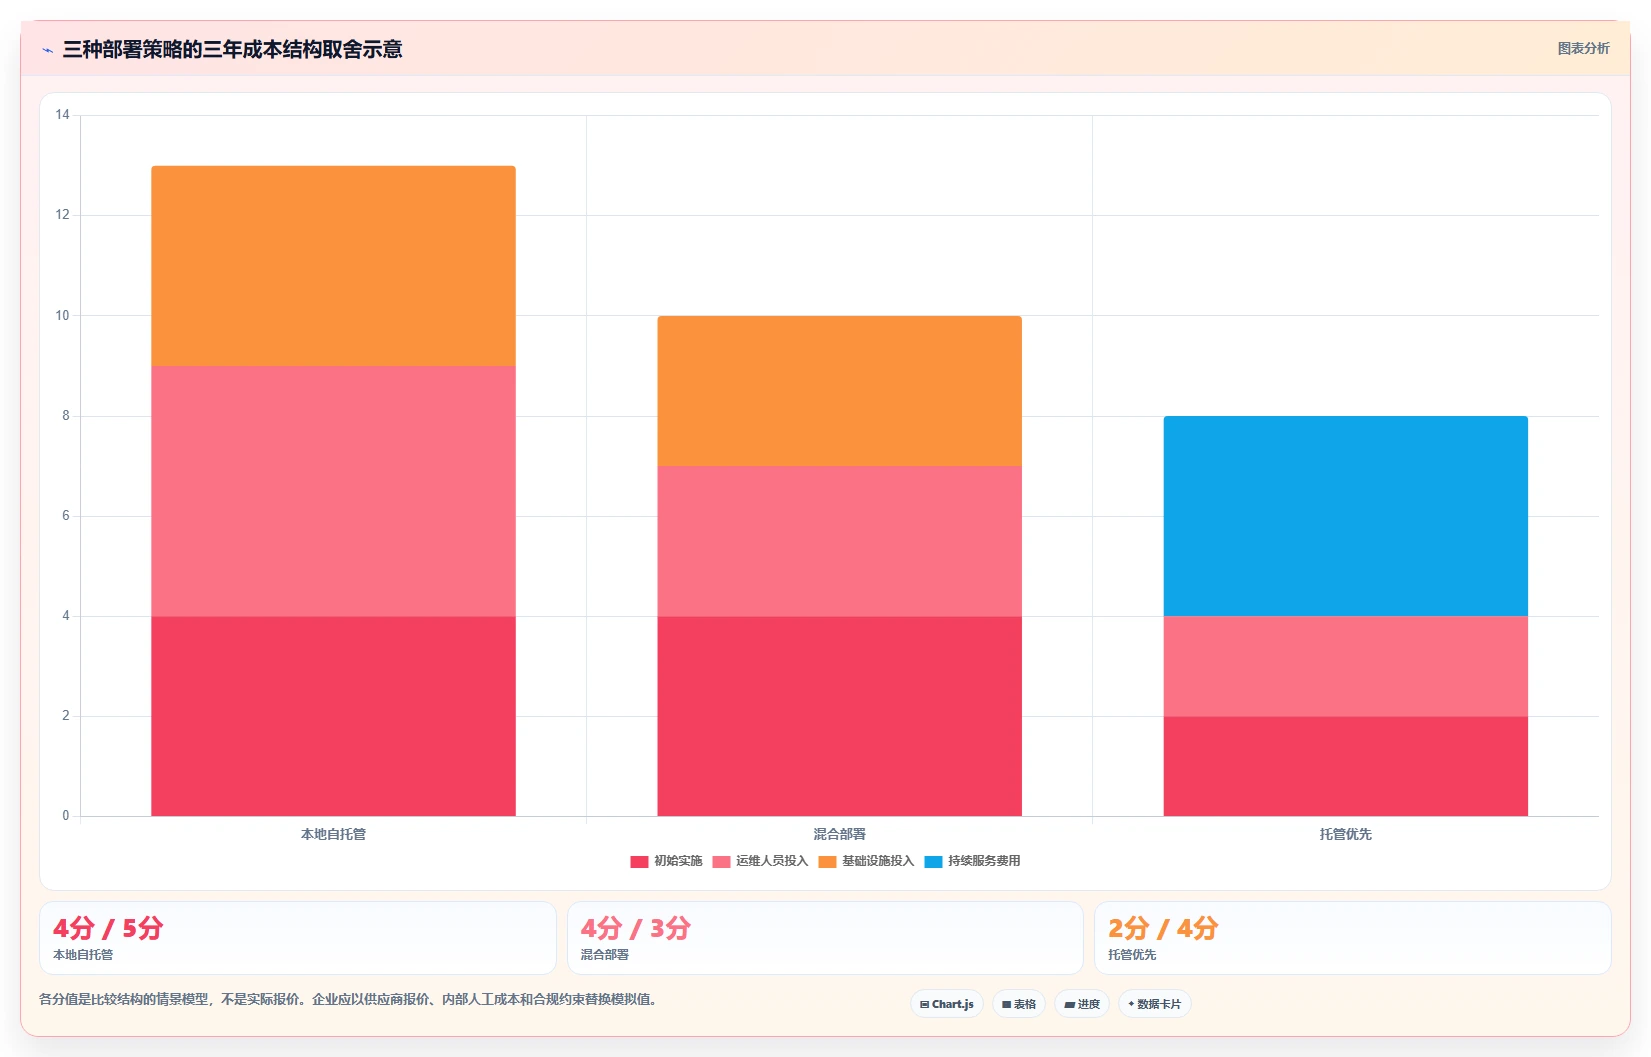The image size is (1651, 1057).
Task: Click the title 三种部署策略的三年成本结构取舍示意
Action: tap(232, 49)
